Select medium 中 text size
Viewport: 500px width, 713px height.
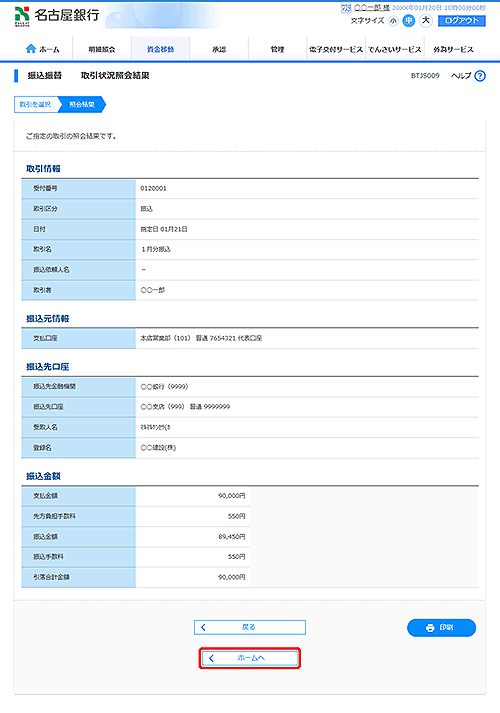point(409,20)
